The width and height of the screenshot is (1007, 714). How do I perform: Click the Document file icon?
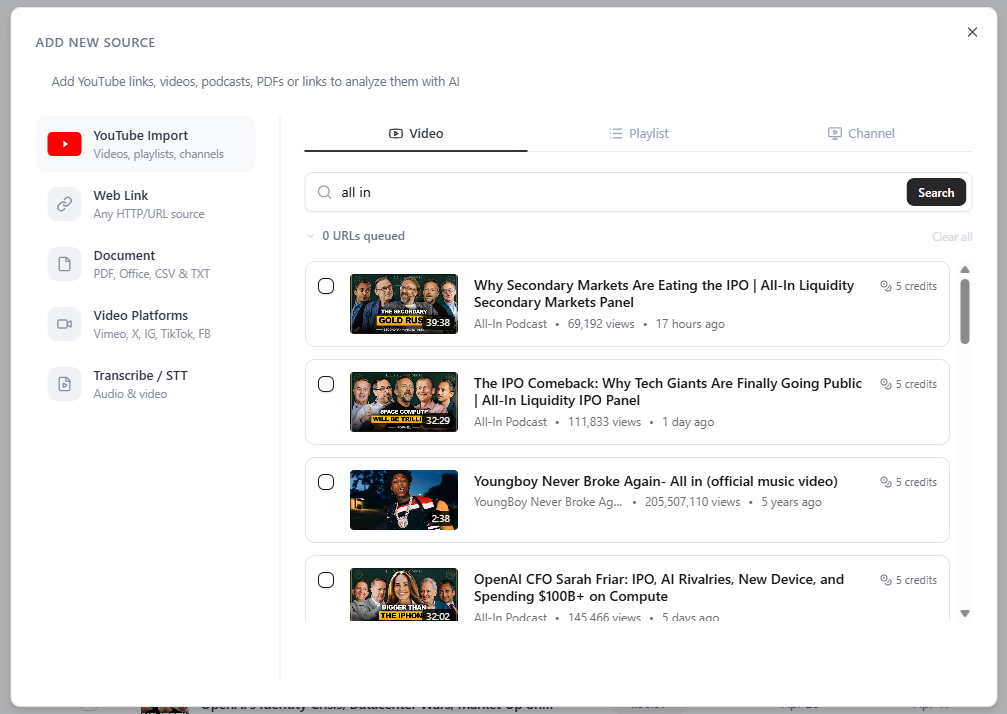64,264
